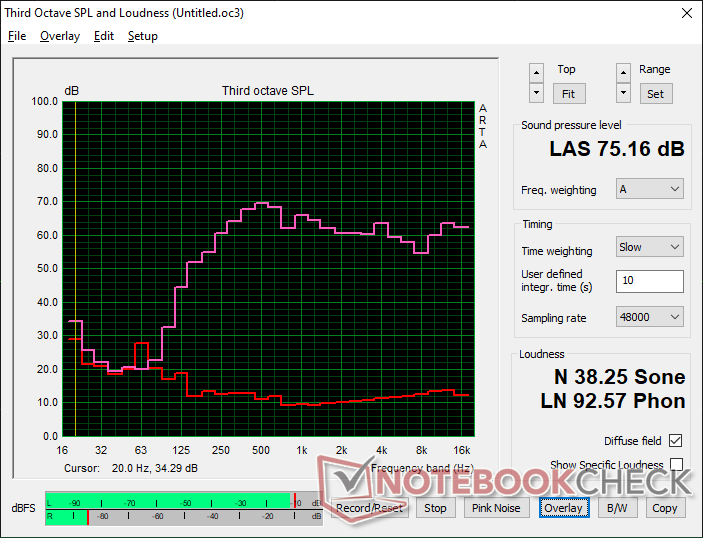
Task: Open the Overlay menu
Action: (60, 36)
